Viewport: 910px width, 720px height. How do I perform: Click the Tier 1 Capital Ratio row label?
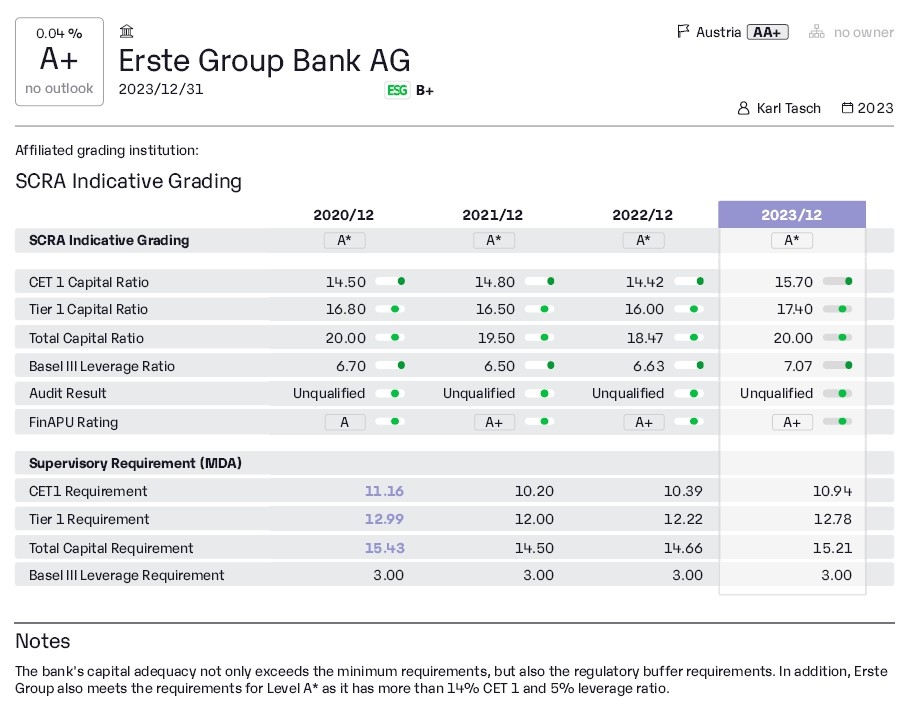pos(88,310)
